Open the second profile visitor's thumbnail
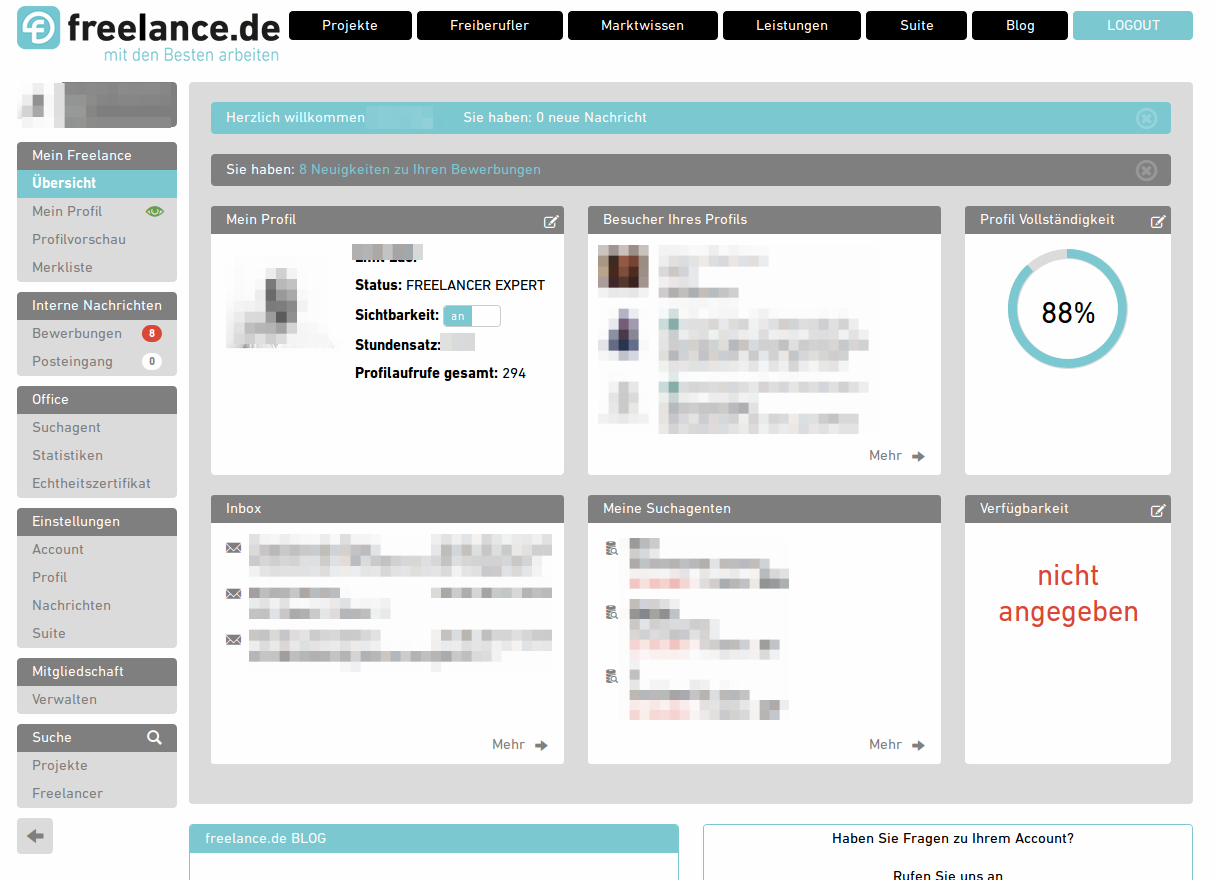Viewport: 1217px width, 880px height. 623,333
